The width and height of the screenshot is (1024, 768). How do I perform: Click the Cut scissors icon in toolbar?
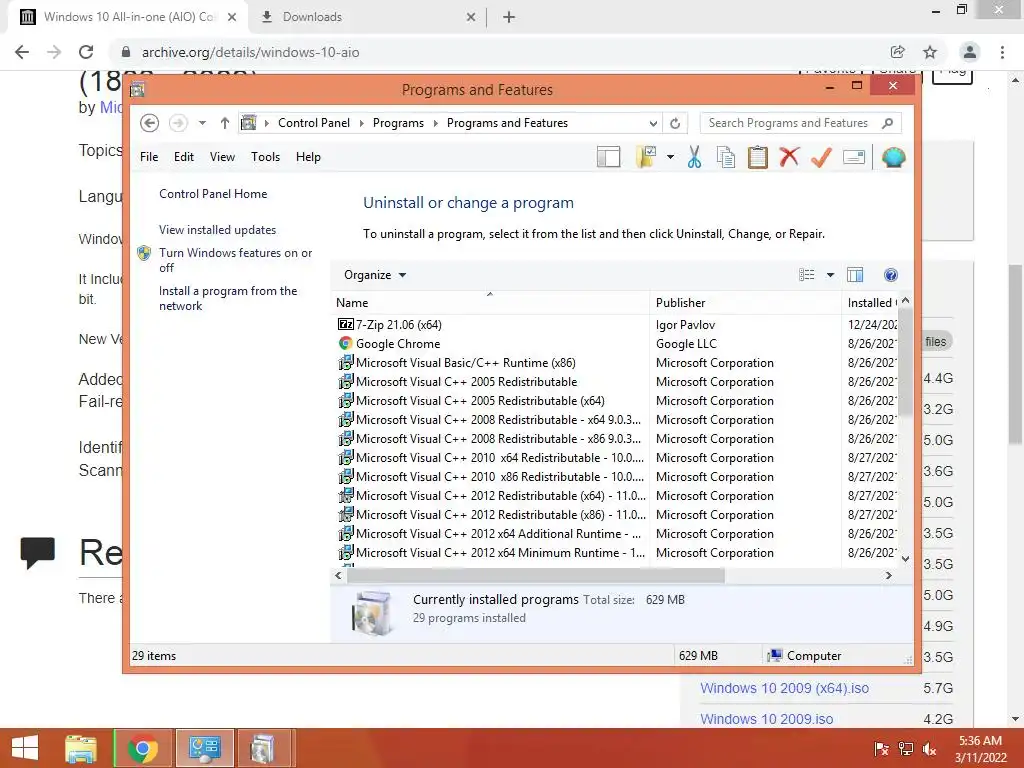tap(694, 157)
